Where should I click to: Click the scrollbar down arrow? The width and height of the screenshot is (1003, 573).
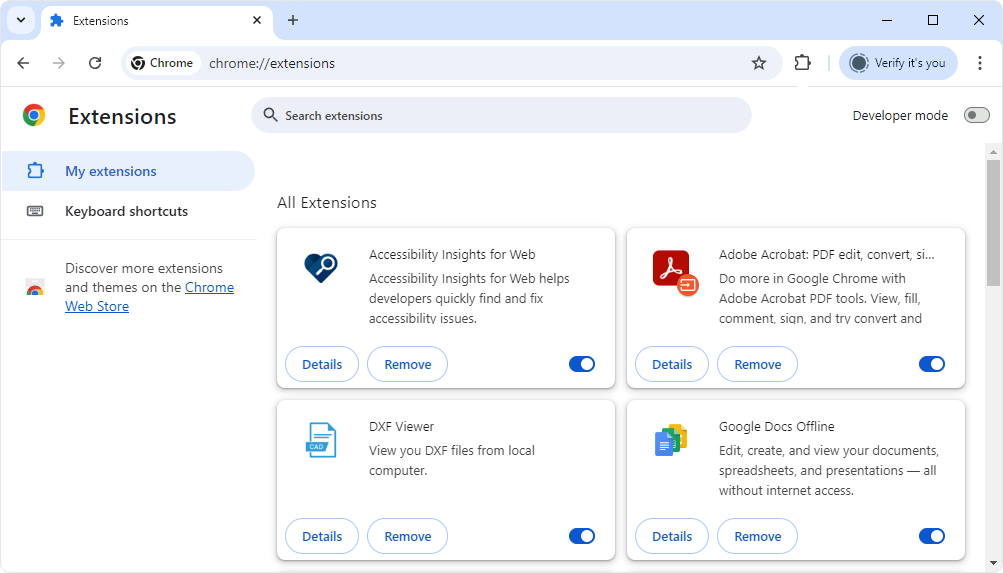pyautogui.click(x=993, y=563)
